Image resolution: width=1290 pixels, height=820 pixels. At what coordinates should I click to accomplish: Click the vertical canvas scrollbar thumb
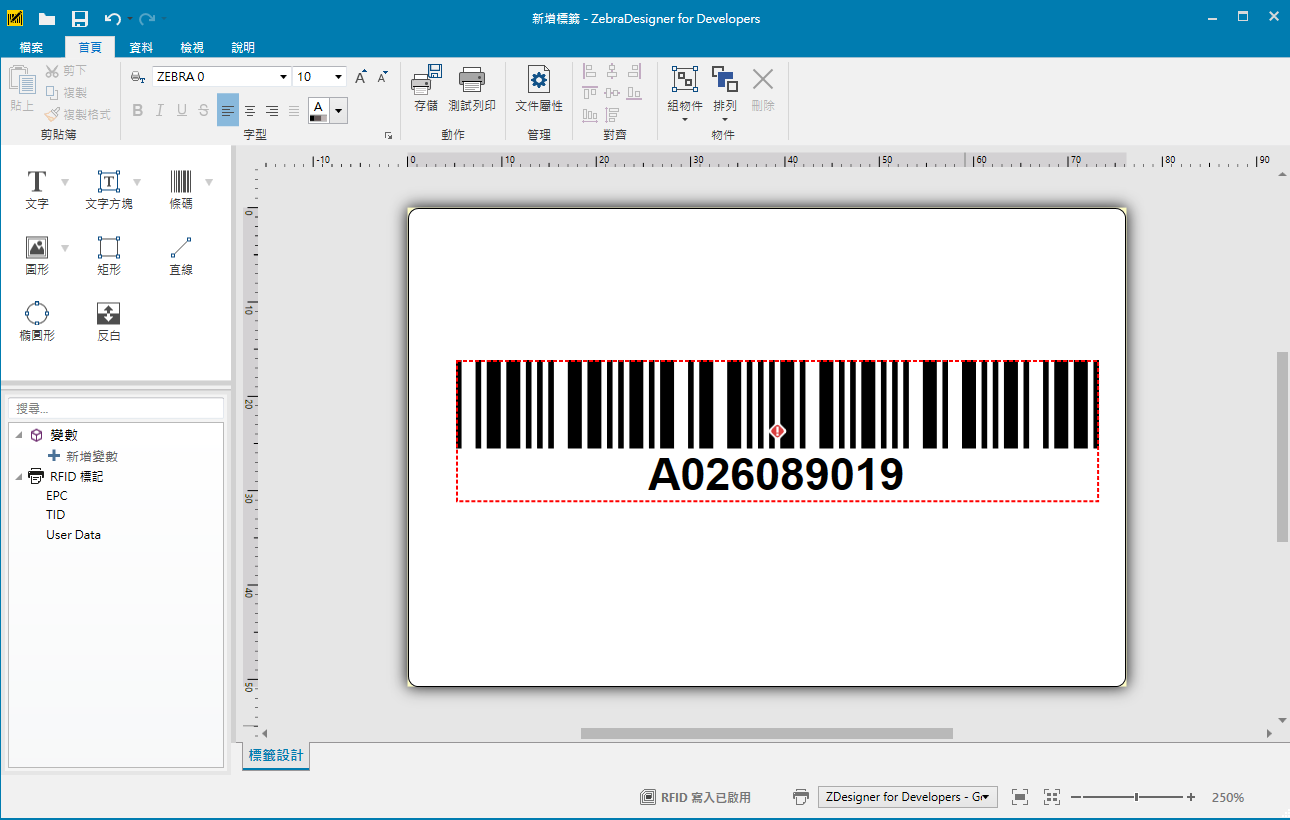coord(1282,447)
